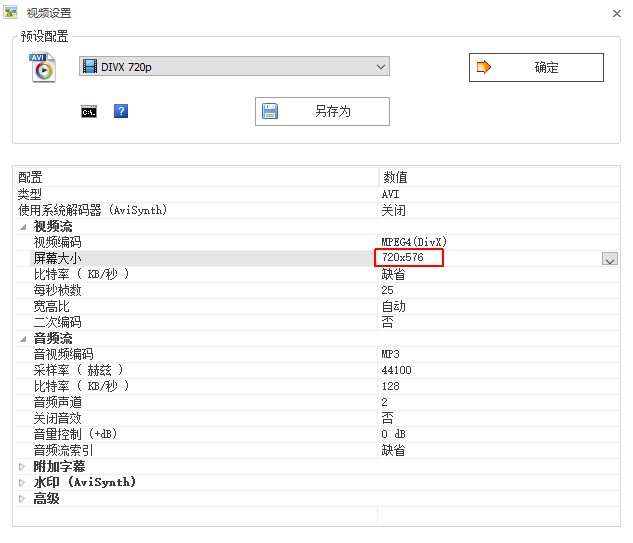The width and height of the screenshot is (633, 543).
Task: Select the 屏幕大小 row label
Action: pyautogui.click(x=57, y=258)
